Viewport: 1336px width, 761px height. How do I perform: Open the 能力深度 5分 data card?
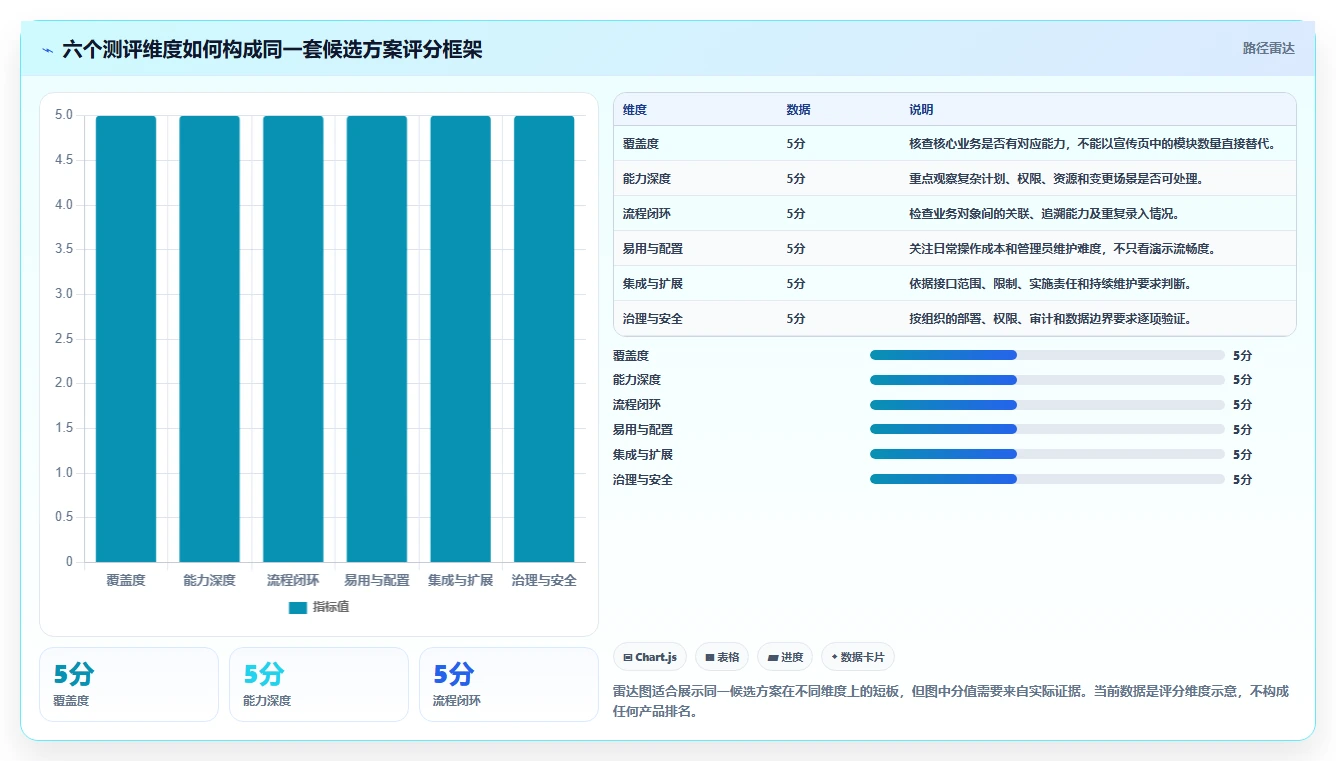point(319,684)
